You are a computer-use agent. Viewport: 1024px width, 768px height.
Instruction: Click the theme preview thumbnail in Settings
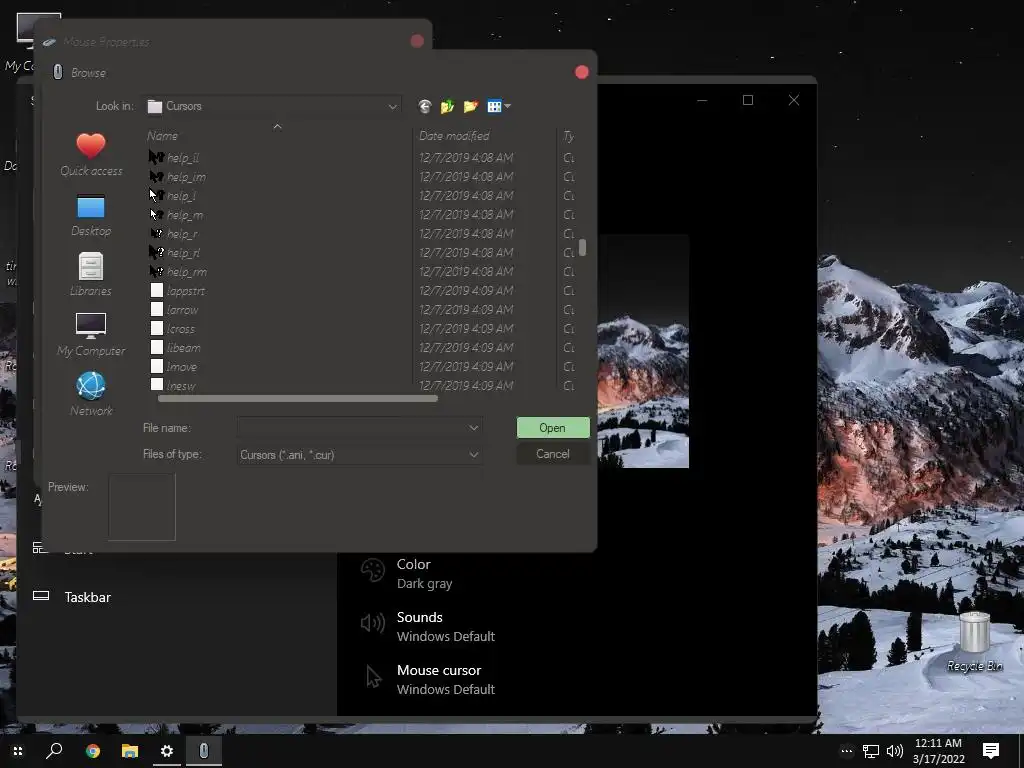(643, 351)
